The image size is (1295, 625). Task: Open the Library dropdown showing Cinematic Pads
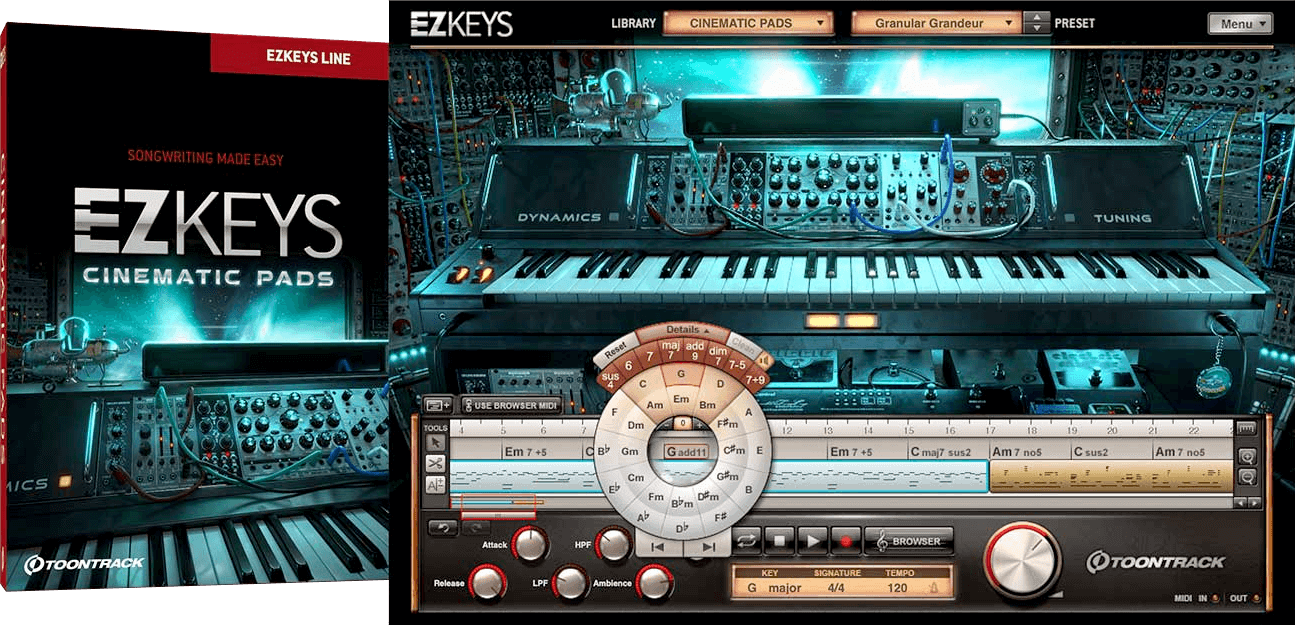[748, 22]
